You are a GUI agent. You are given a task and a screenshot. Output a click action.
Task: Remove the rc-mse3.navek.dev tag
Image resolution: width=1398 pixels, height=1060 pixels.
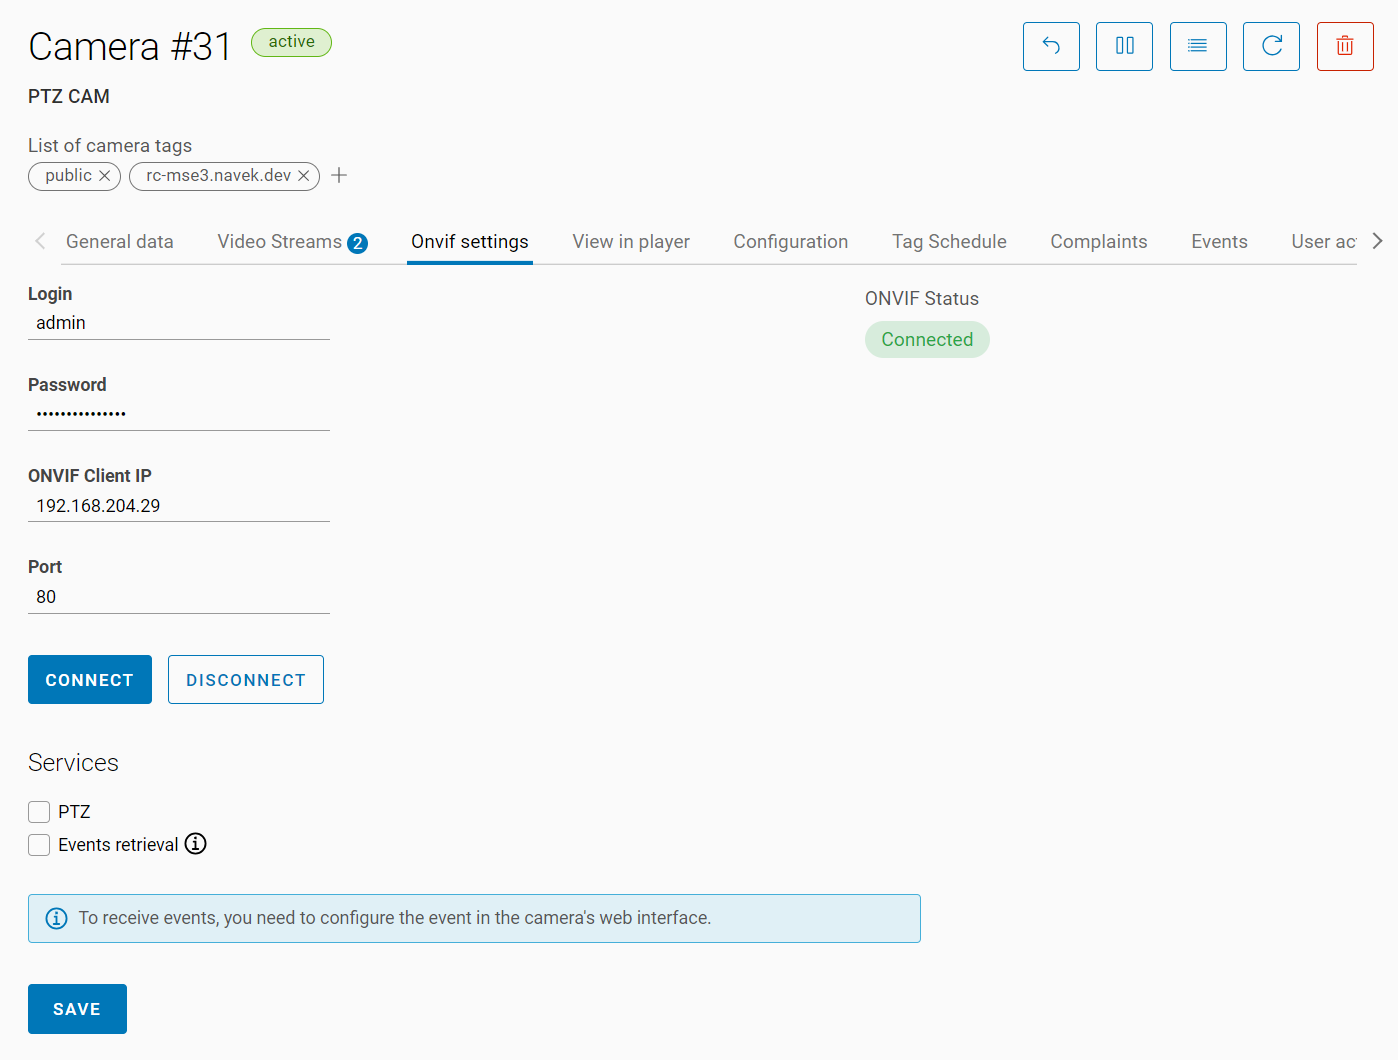304,176
